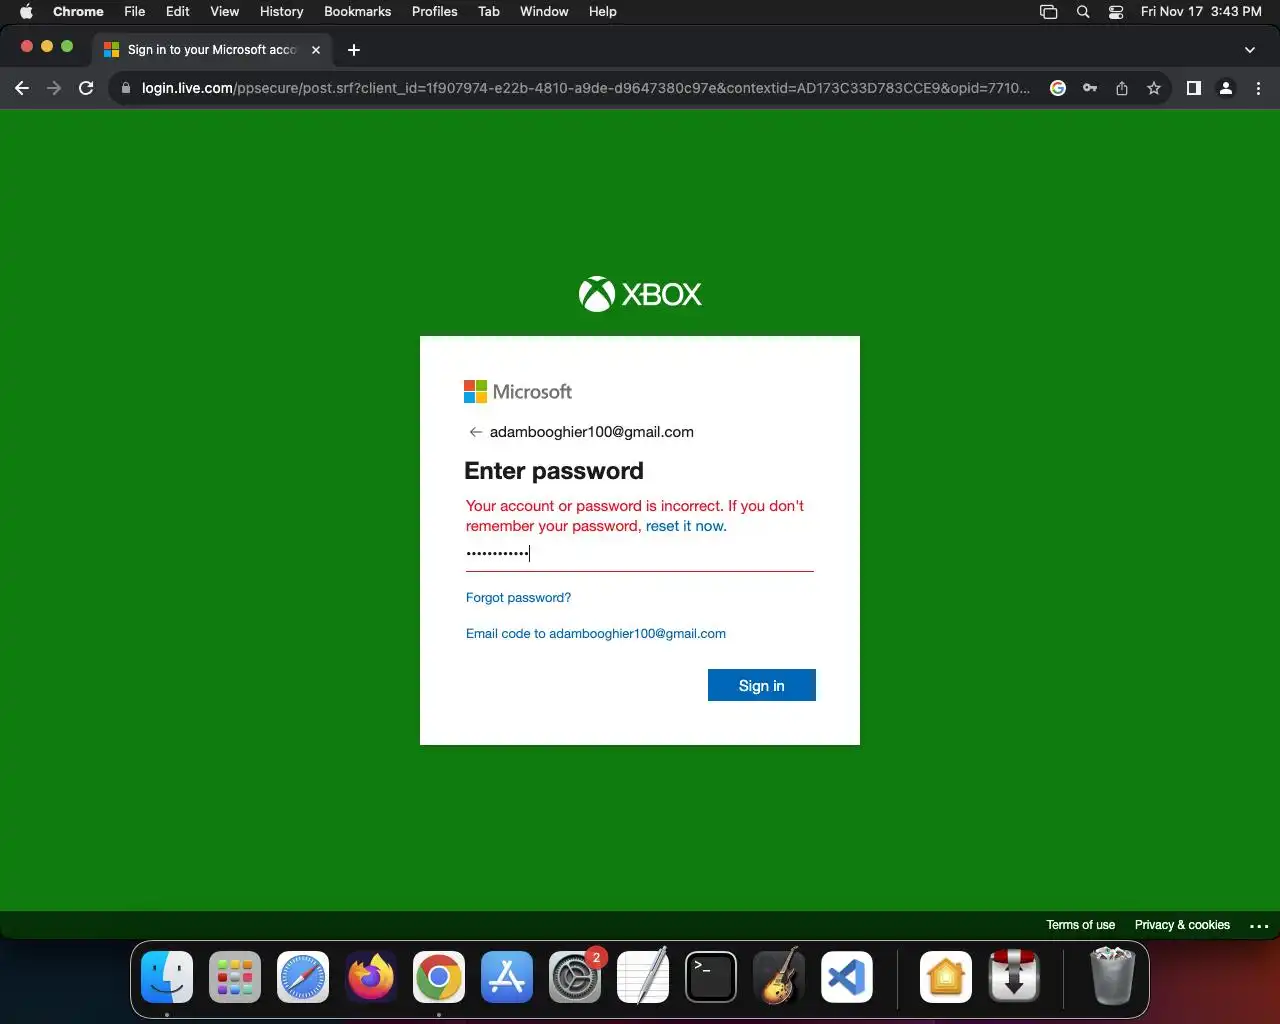This screenshot has width=1280, height=1024.
Task: Open the Profiles menu
Action: pos(434,12)
